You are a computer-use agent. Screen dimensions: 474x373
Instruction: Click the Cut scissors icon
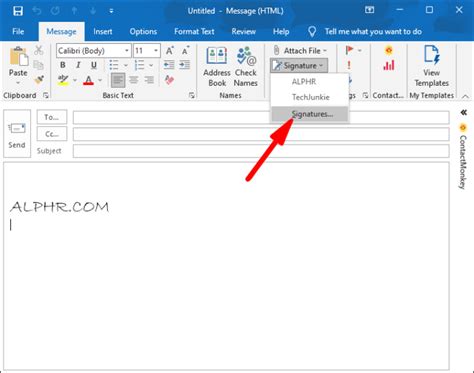[39, 50]
